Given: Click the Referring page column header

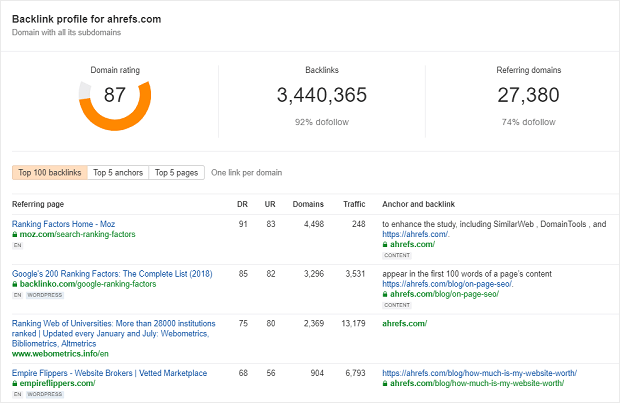Looking at the screenshot, I should (x=38, y=204).
